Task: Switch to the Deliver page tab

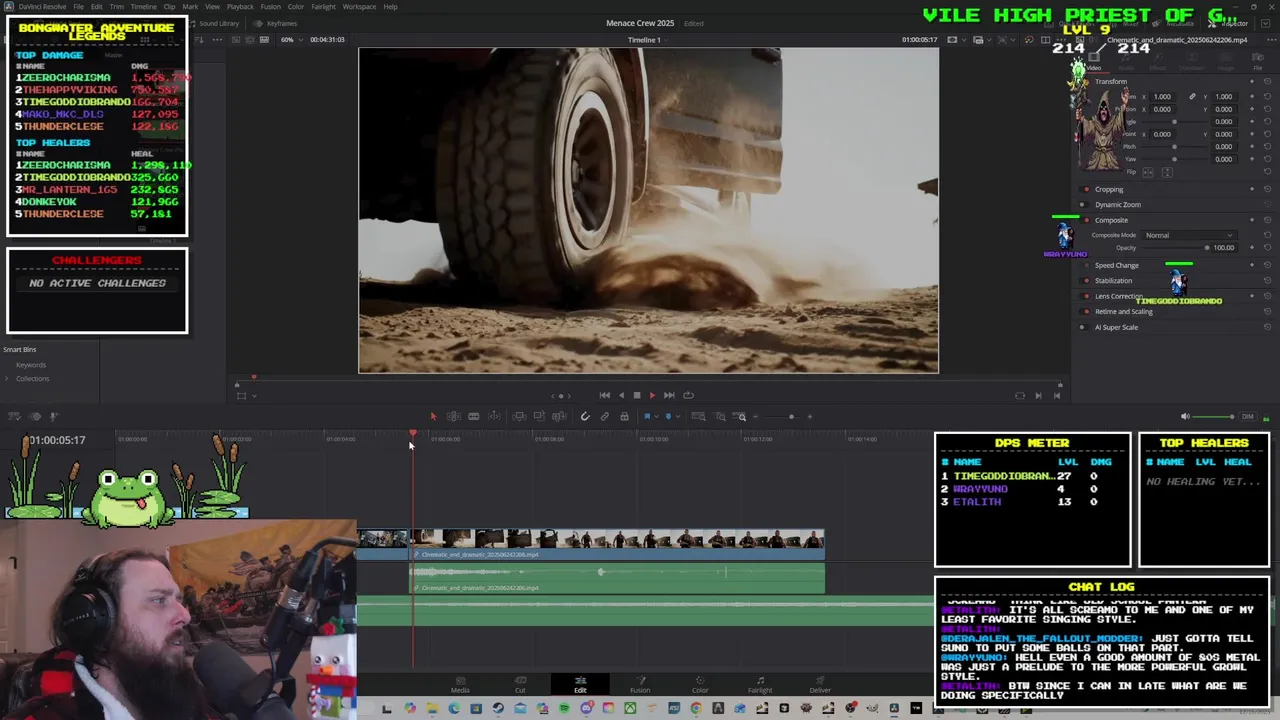Action: point(820,685)
